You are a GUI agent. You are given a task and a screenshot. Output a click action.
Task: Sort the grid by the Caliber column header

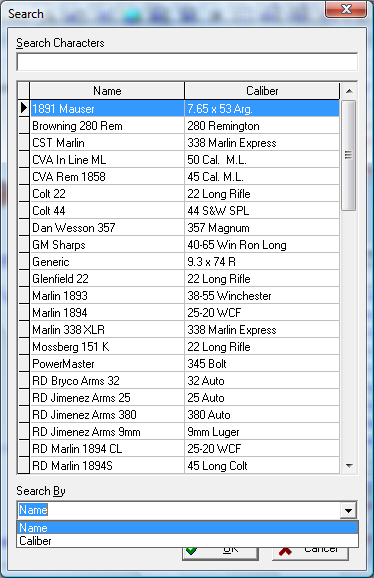point(262,91)
